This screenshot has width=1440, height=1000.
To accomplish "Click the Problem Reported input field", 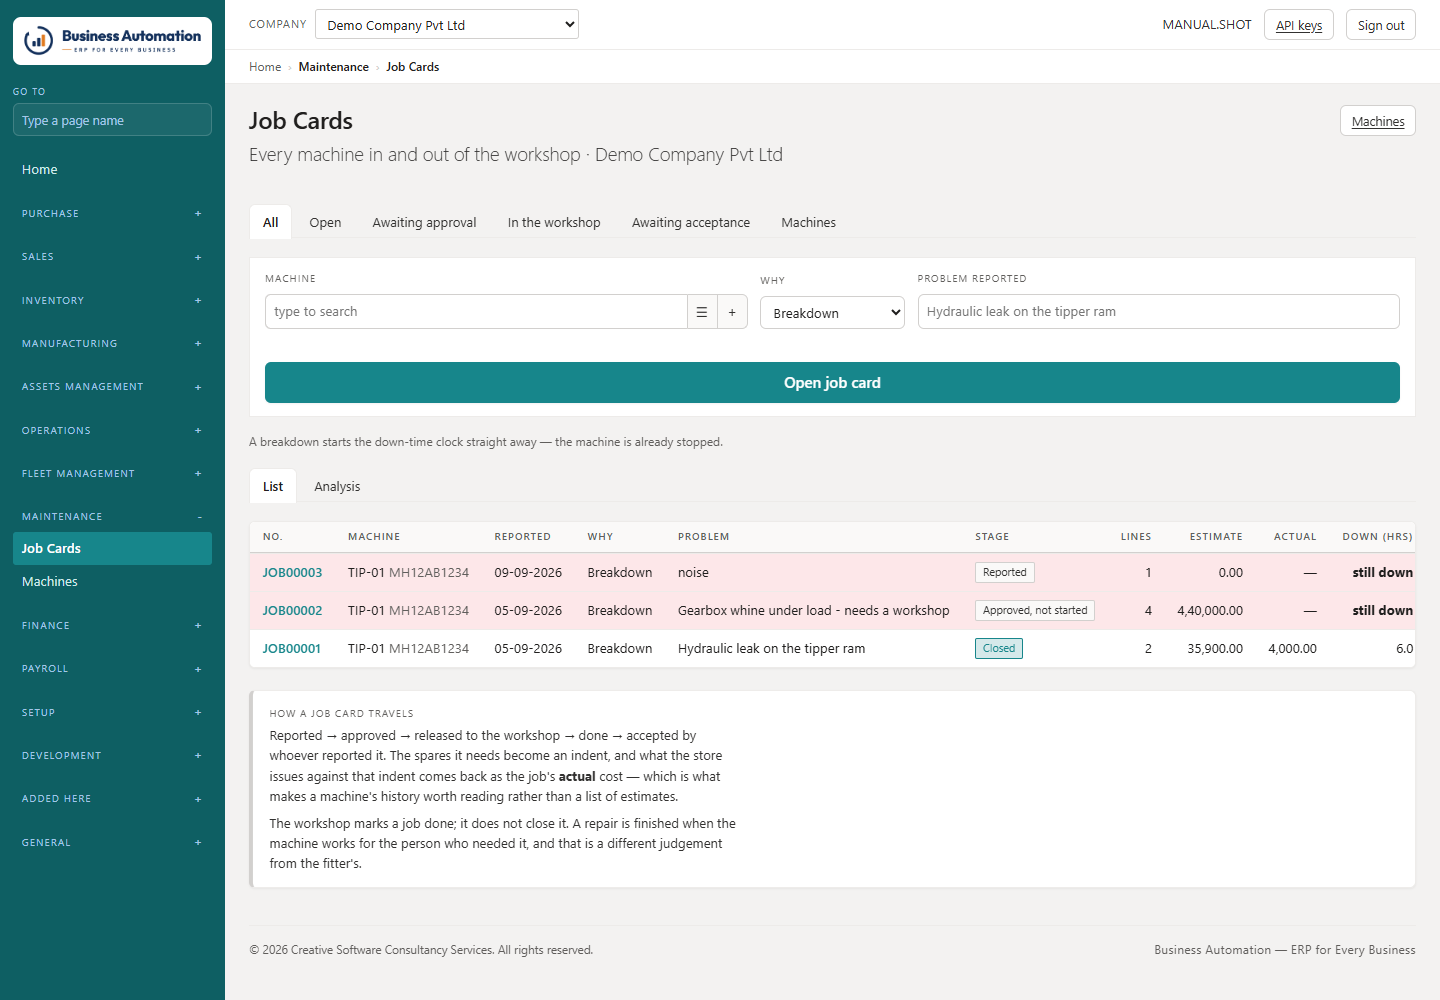I will coord(1158,312).
